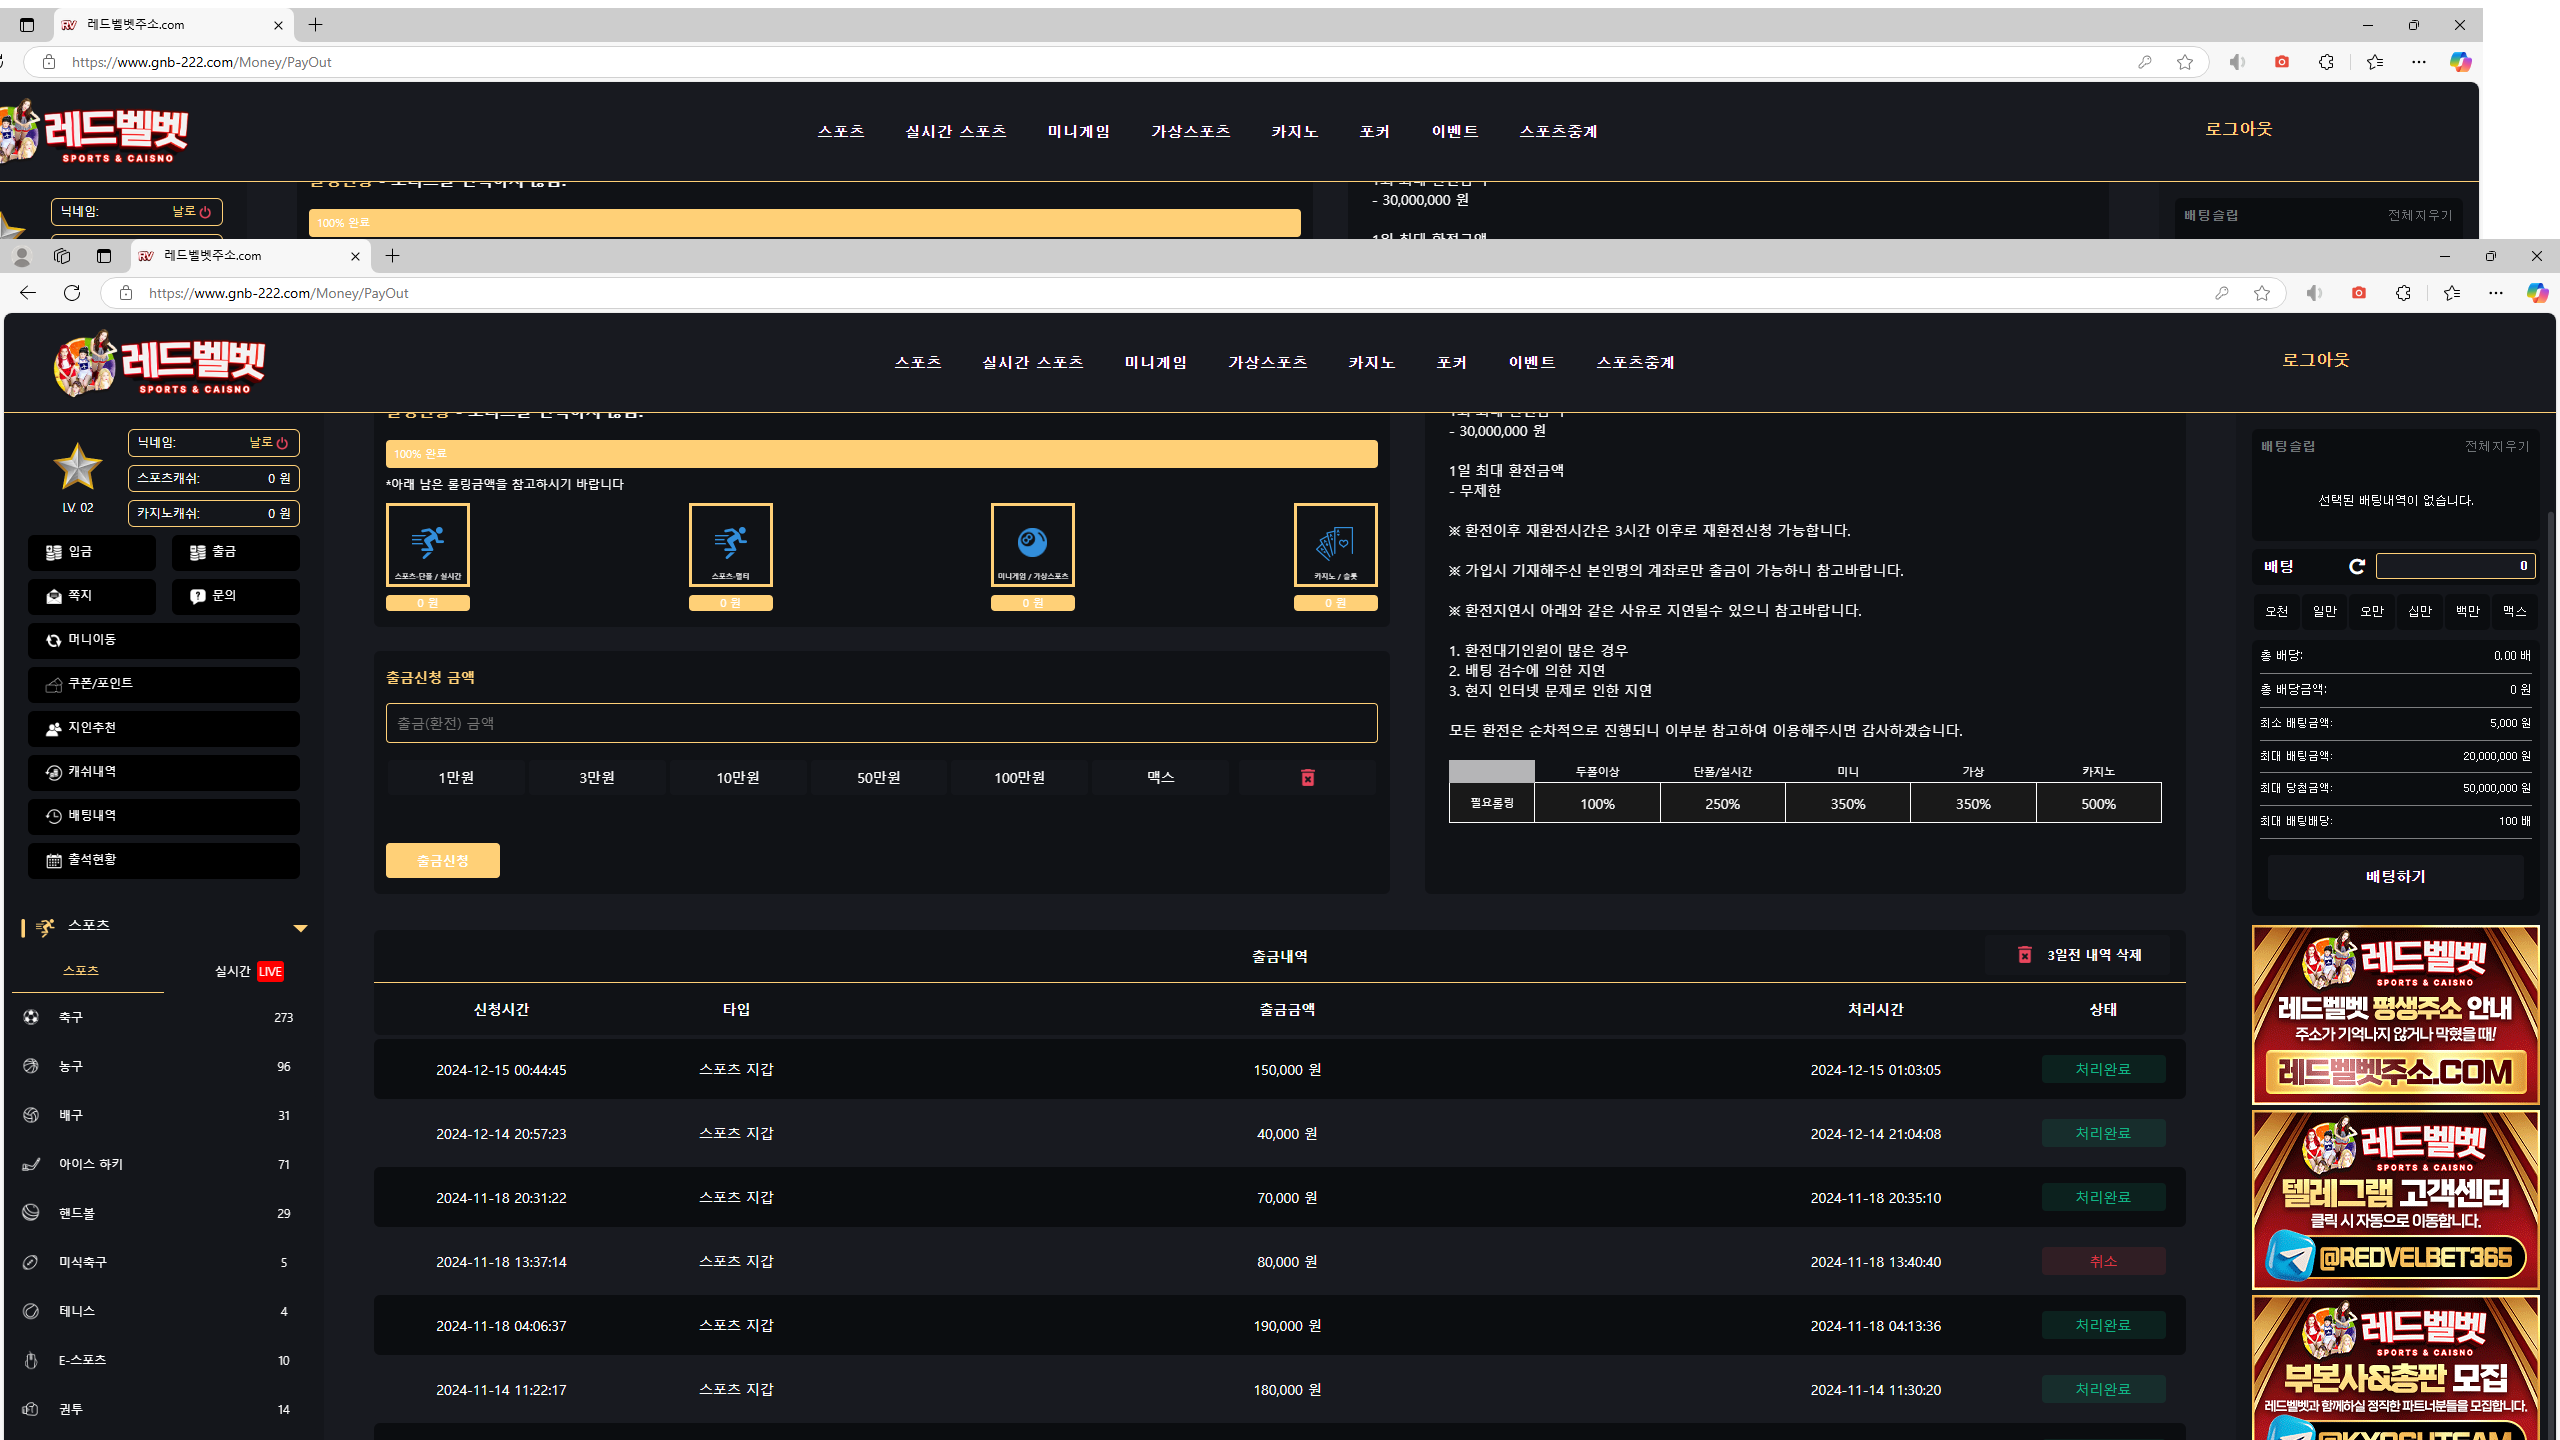Screen dimensions: 2560x1440
Task: Add 1만원 to withdrawal amount
Action: point(456,778)
